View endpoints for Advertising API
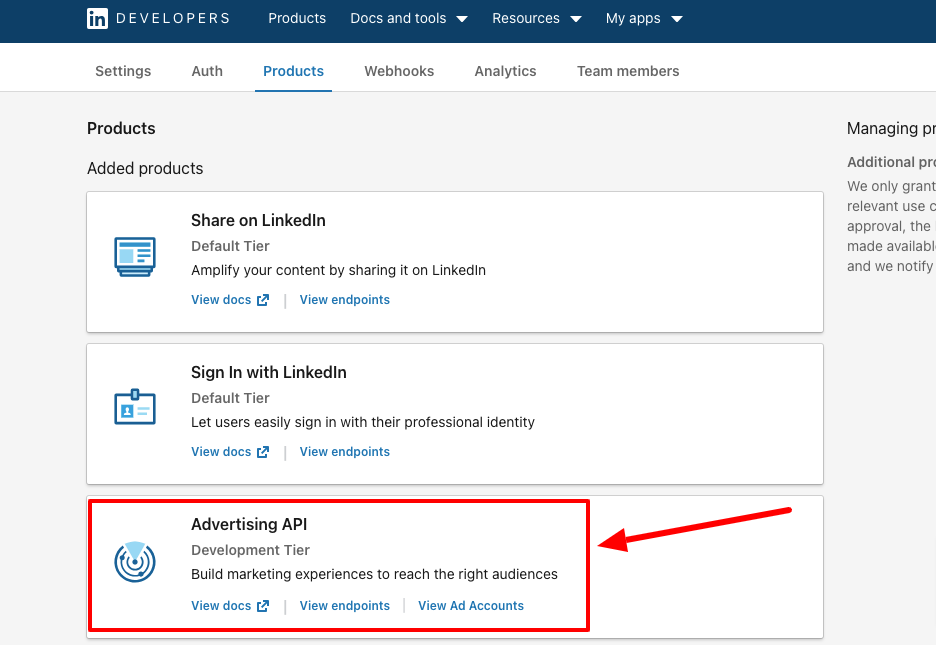This screenshot has height=645, width=936. (344, 606)
